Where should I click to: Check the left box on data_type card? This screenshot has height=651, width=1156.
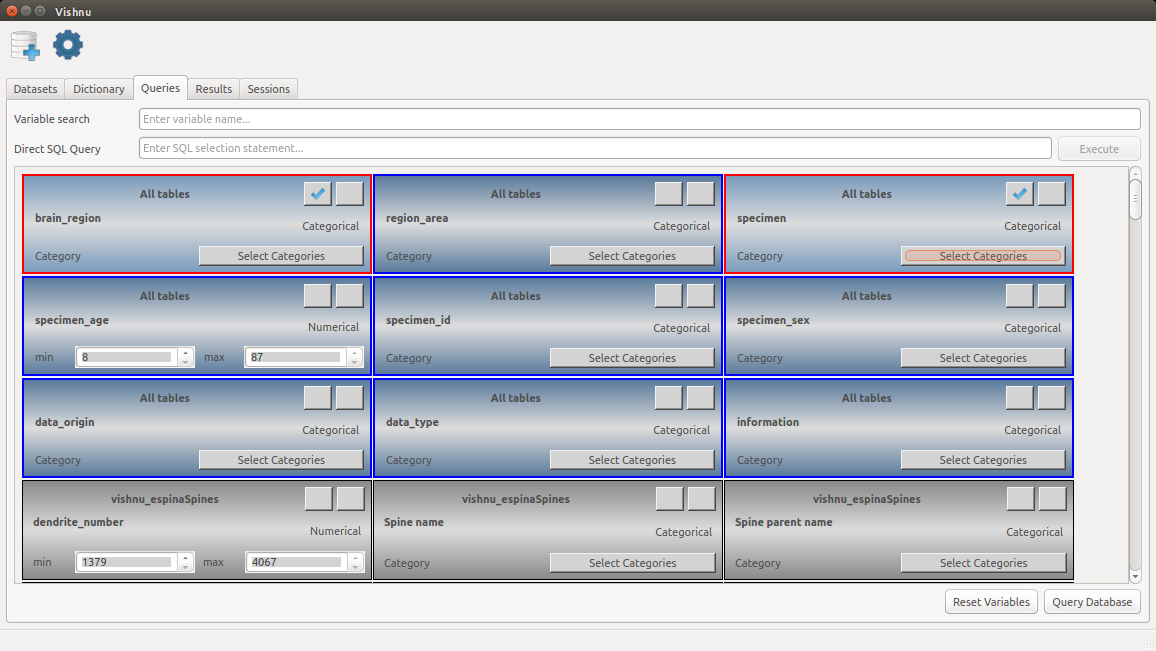(669, 397)
